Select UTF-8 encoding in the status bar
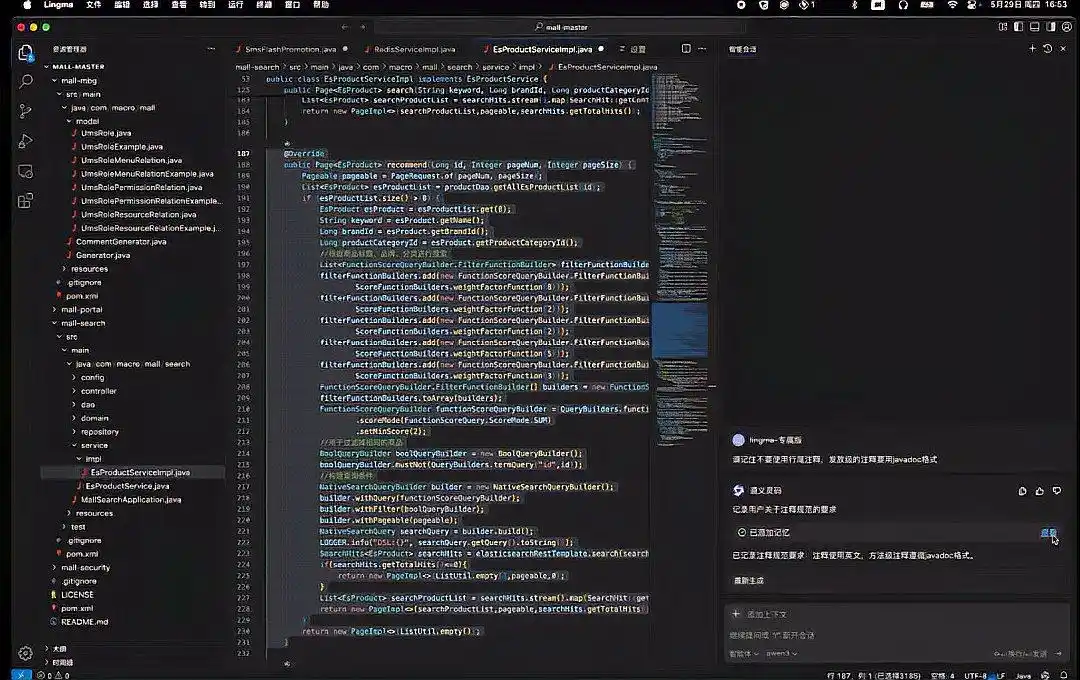 (x=974, y=674)
